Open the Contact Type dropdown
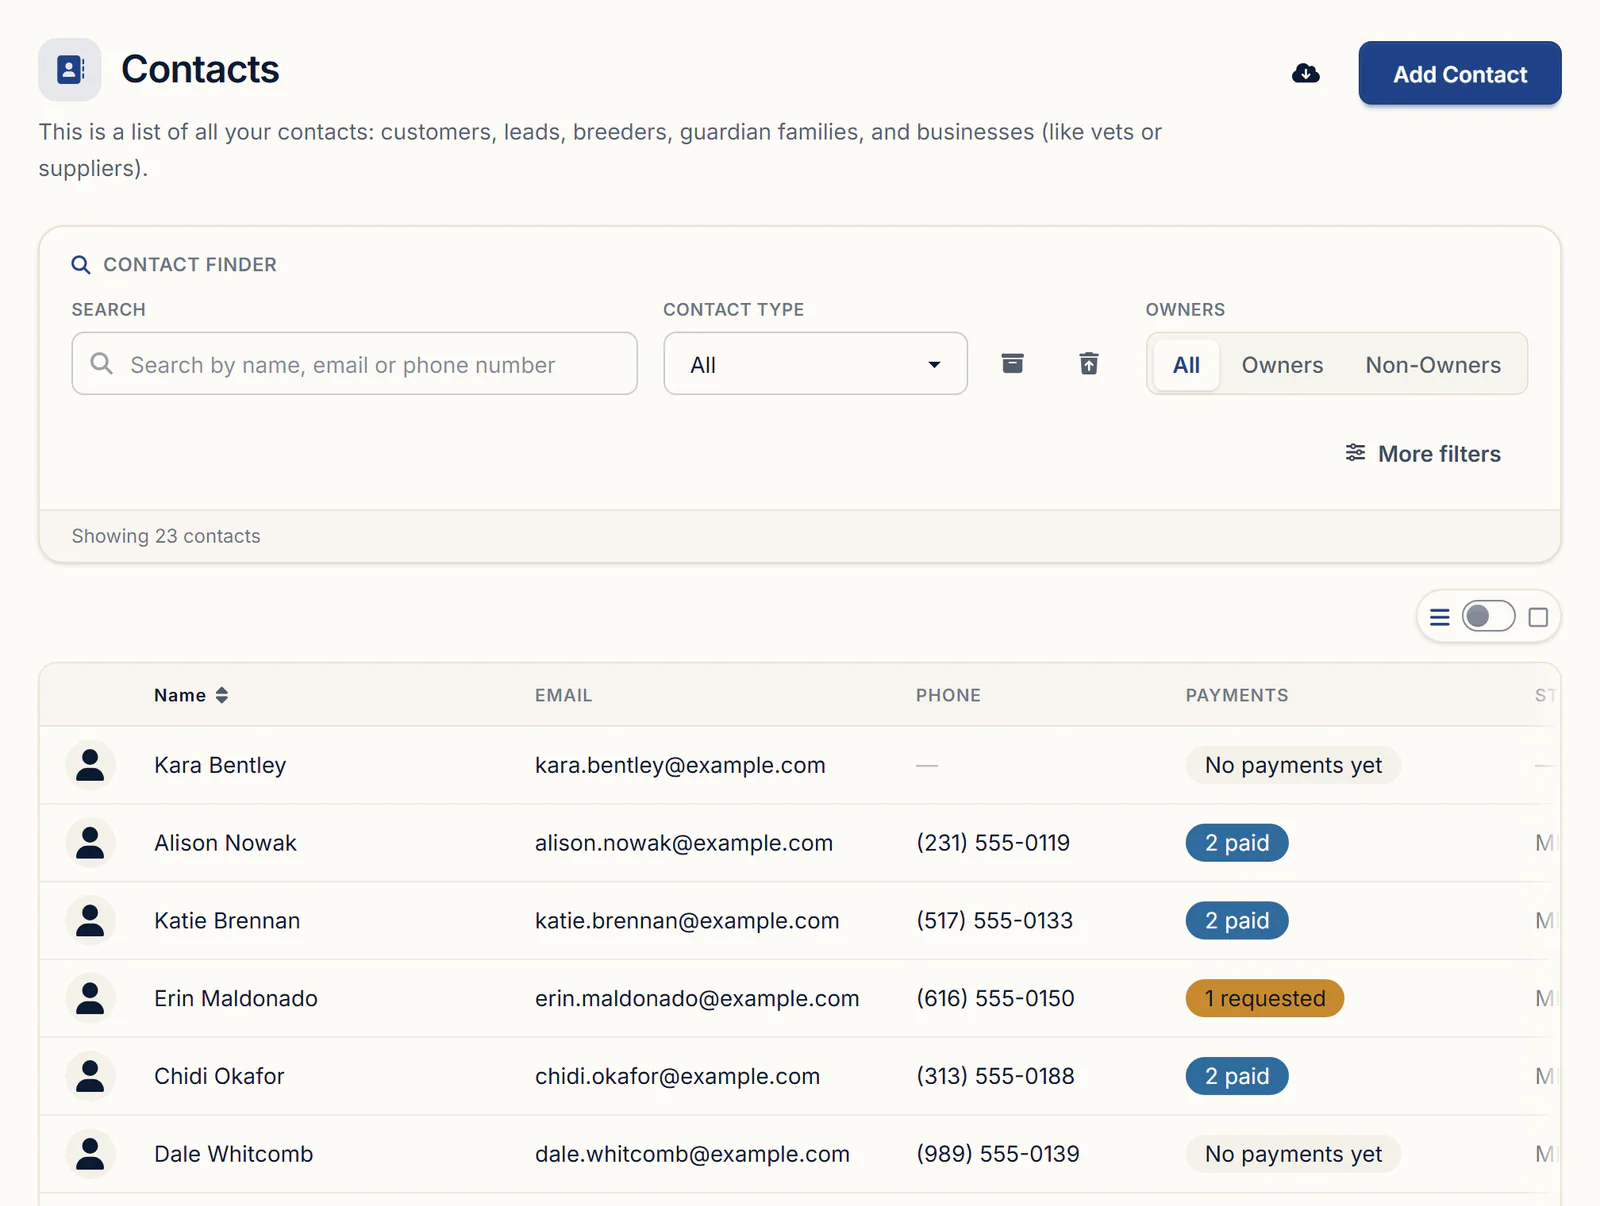The width and height of the screenshot is (1600, 1206). [x=815, y=364]
